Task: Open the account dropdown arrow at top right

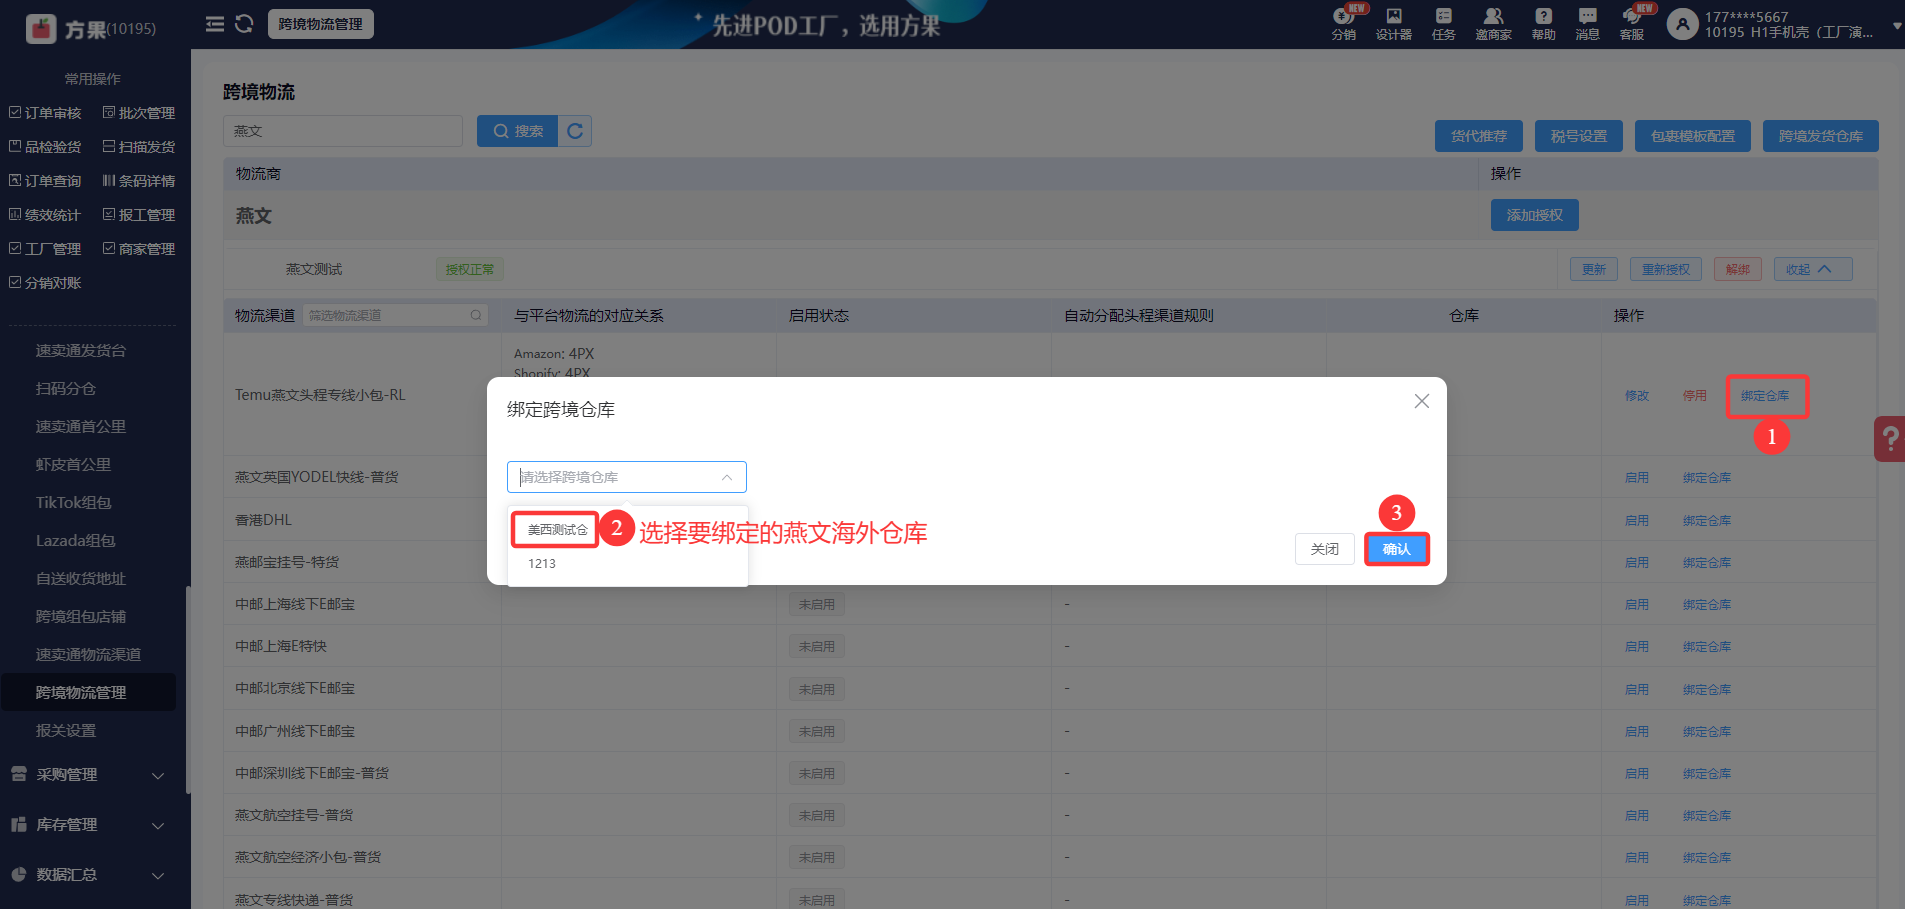Action: [x=1896, y=26]
